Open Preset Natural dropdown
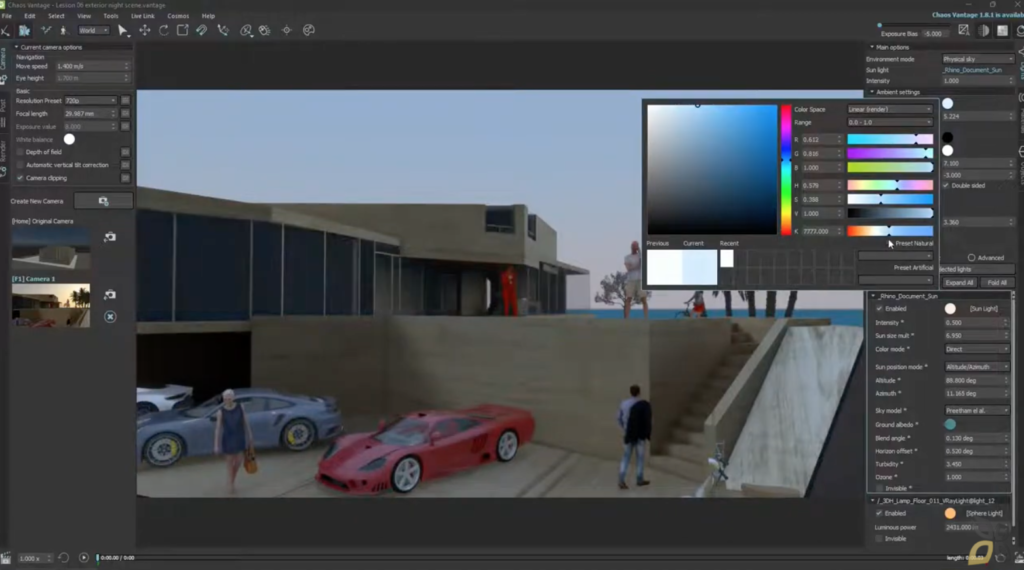Screen dimensions: 1024x570 895,256
